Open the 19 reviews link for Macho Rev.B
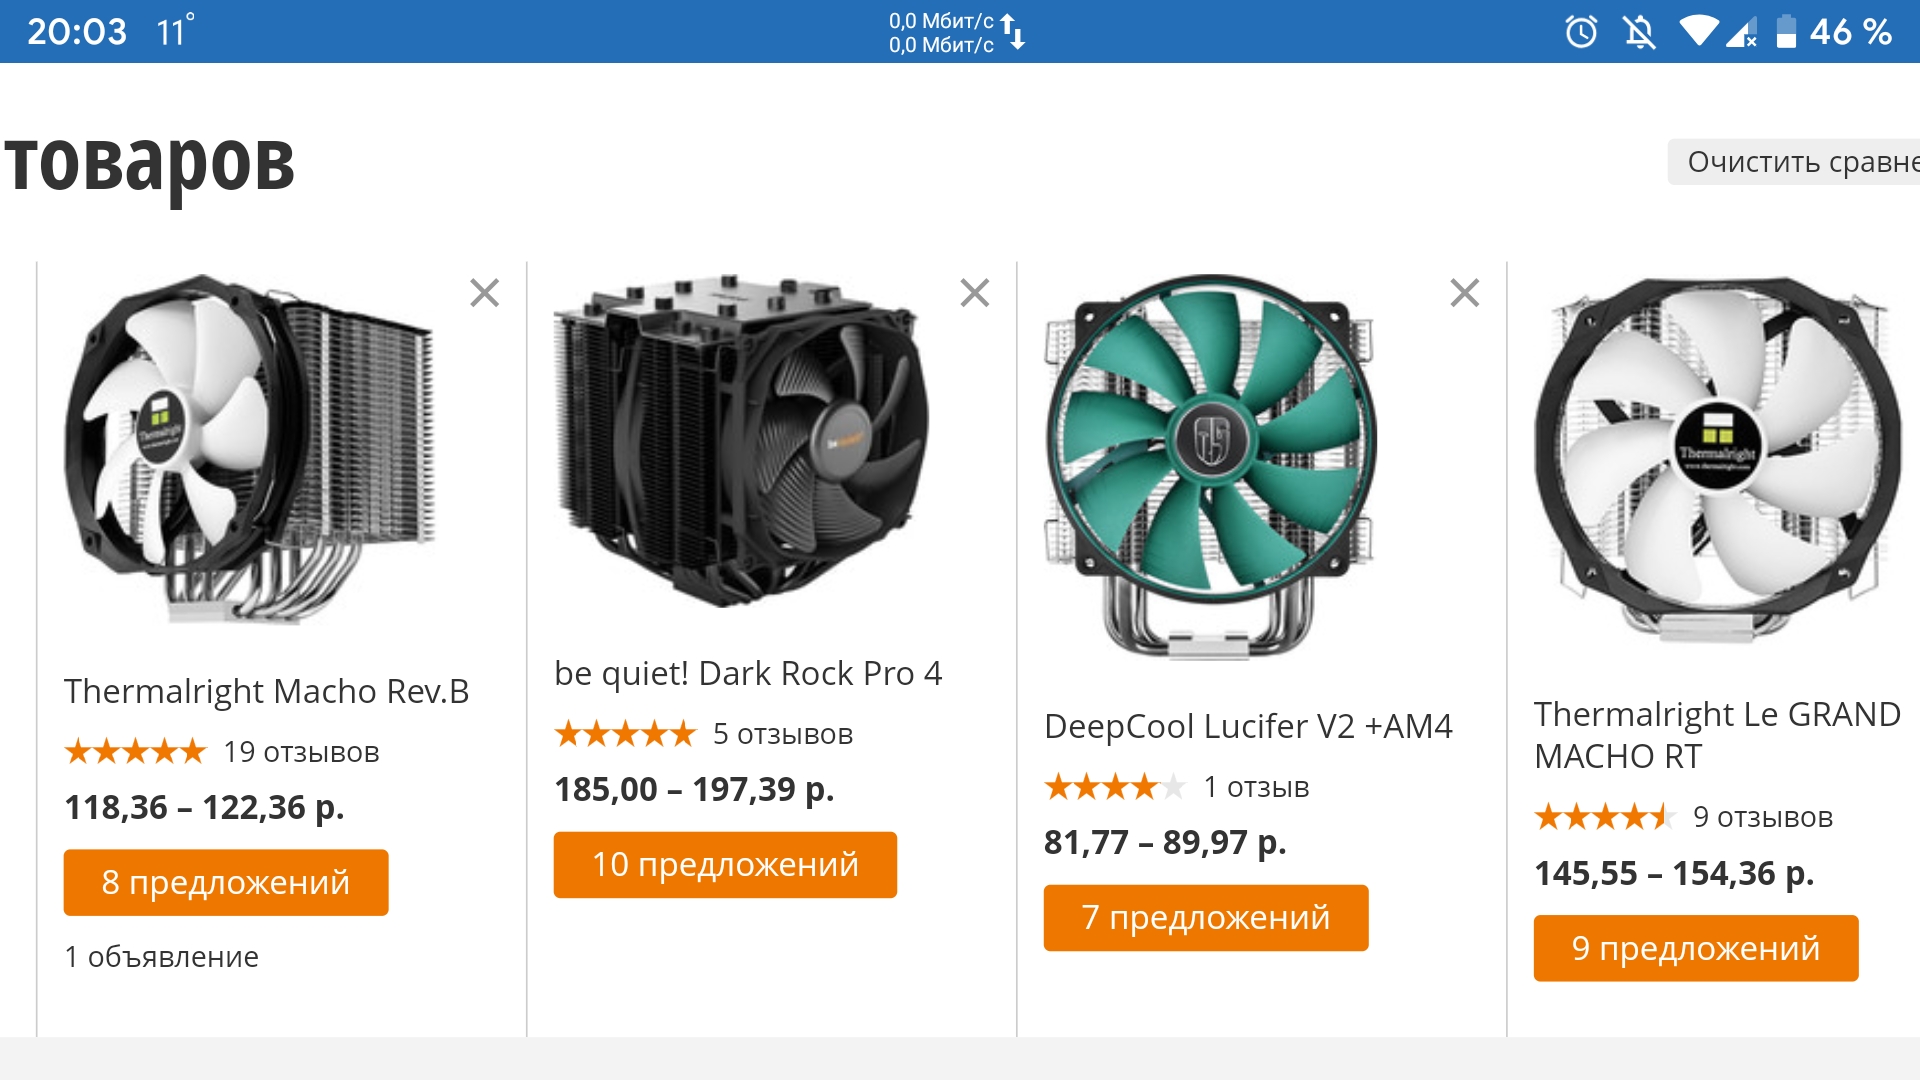The image size is (1920, 1080). coord(301,752)
